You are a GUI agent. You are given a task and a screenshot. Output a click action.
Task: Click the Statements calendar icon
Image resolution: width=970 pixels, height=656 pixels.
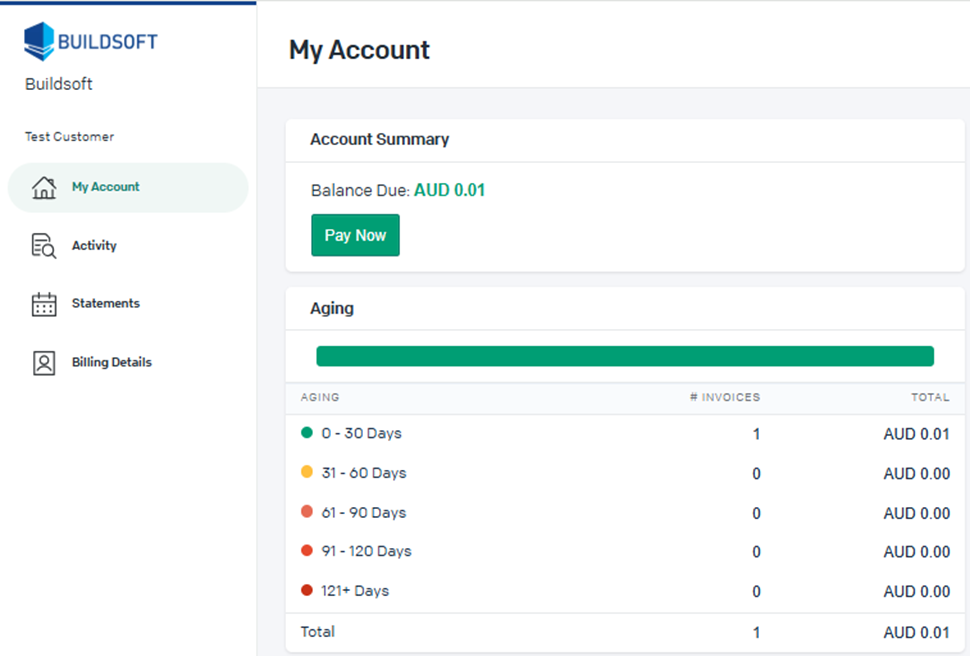coord(44,304)
